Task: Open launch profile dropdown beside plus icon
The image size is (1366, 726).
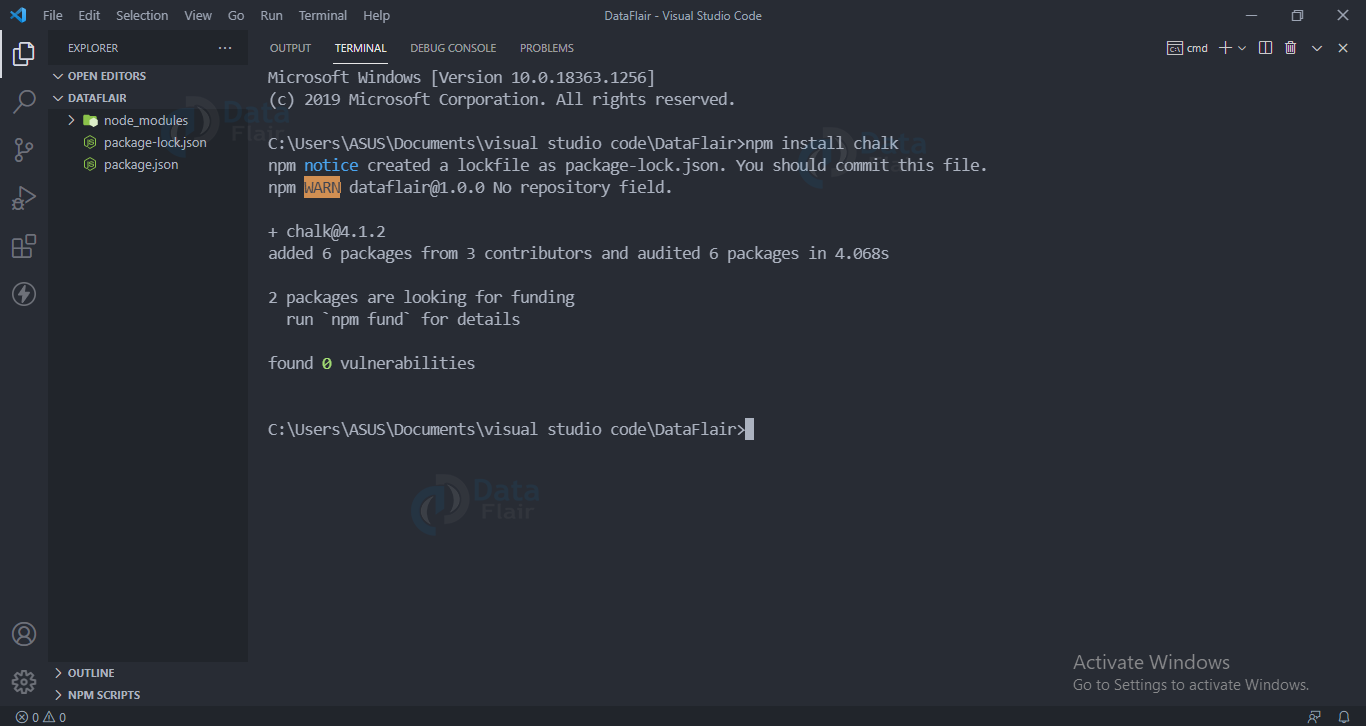Action: 1242,48
